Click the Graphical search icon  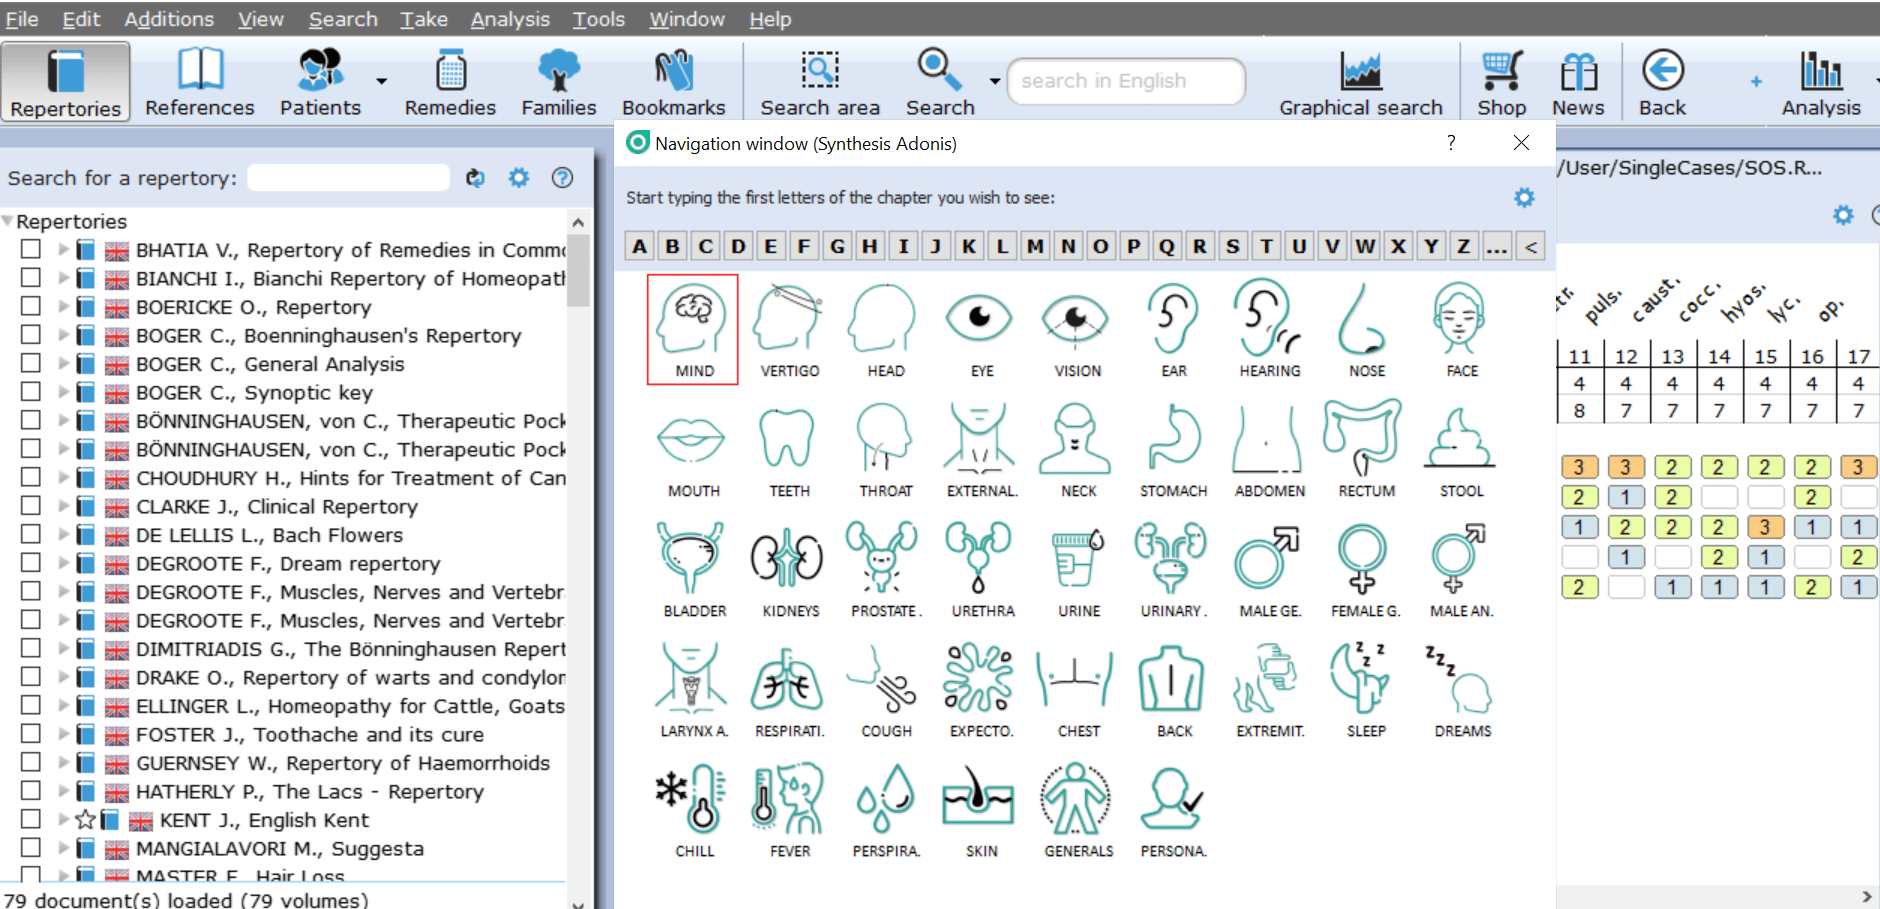[1360, 83]
